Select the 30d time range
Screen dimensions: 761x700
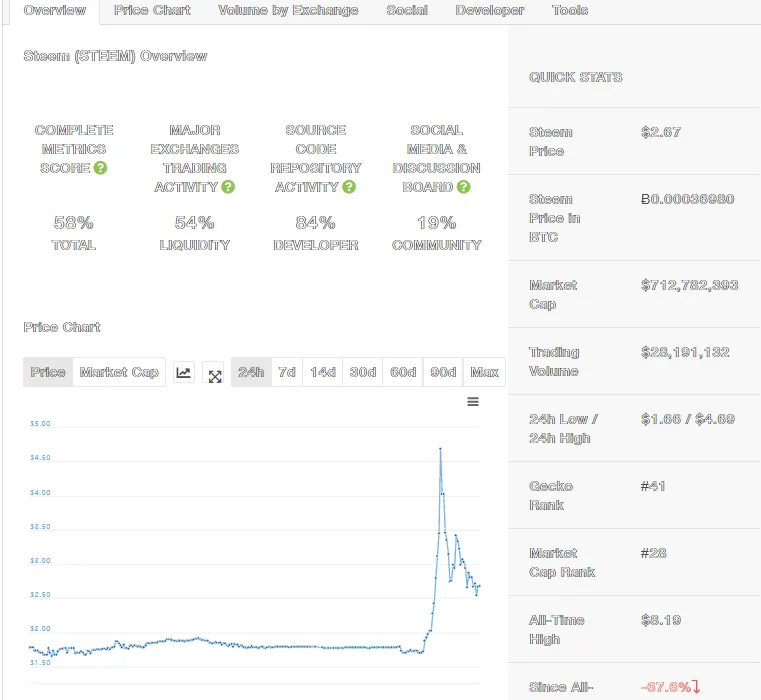363,372
